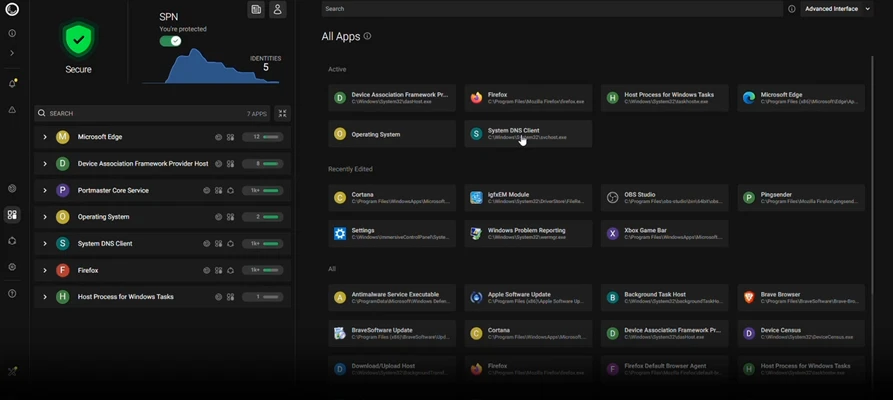Screen dimensions: 893x400
Task: Click the collapse-all icon beside the apps search
Action: pos(282,113)
